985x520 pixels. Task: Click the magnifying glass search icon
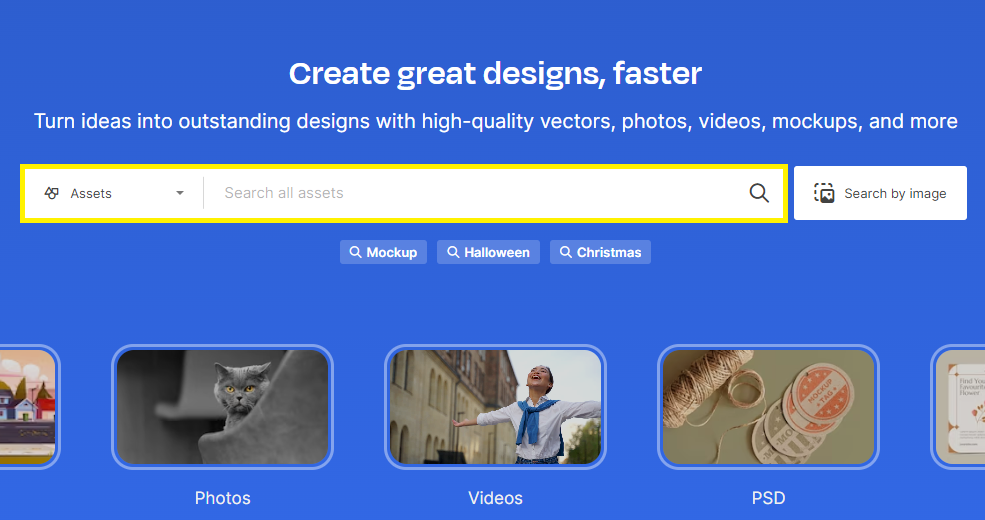pos(759,193)
